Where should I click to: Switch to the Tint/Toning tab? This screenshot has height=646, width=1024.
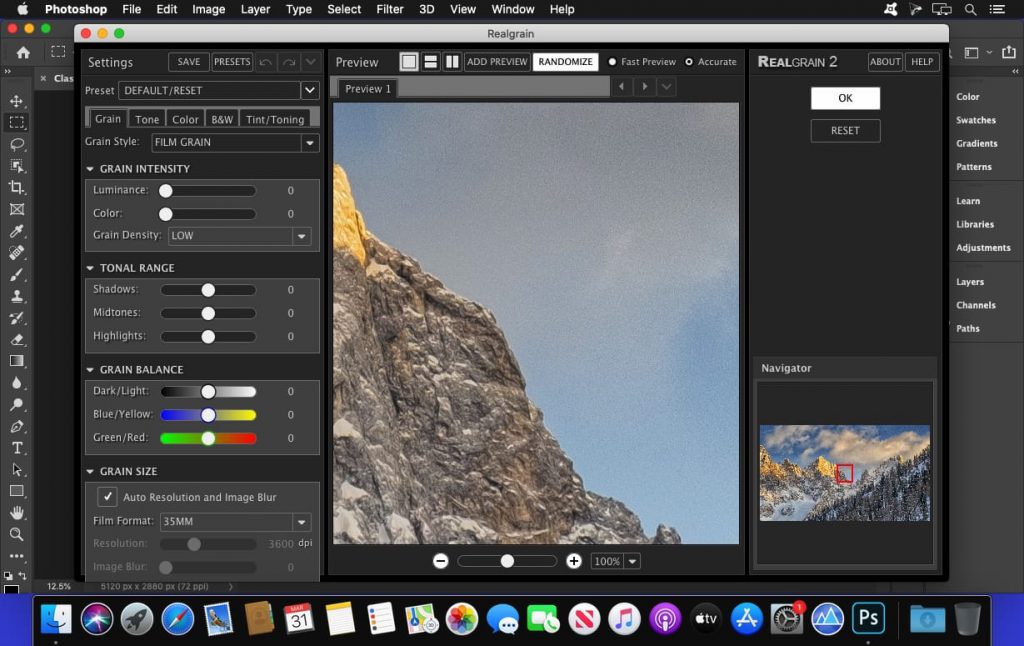(x=278, y=118)
